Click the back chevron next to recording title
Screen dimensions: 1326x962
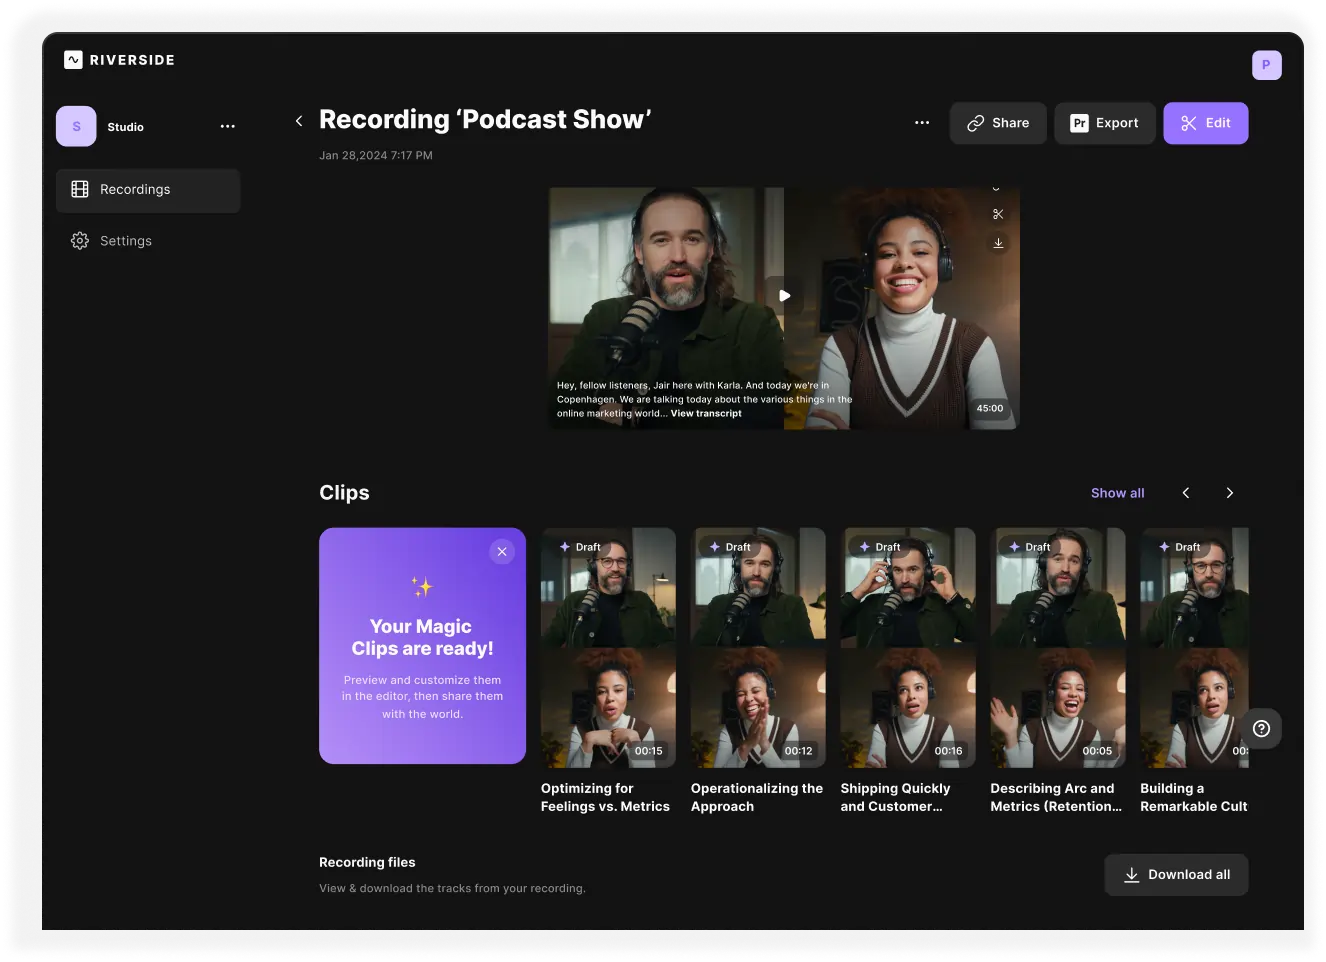tap(298, 119)
